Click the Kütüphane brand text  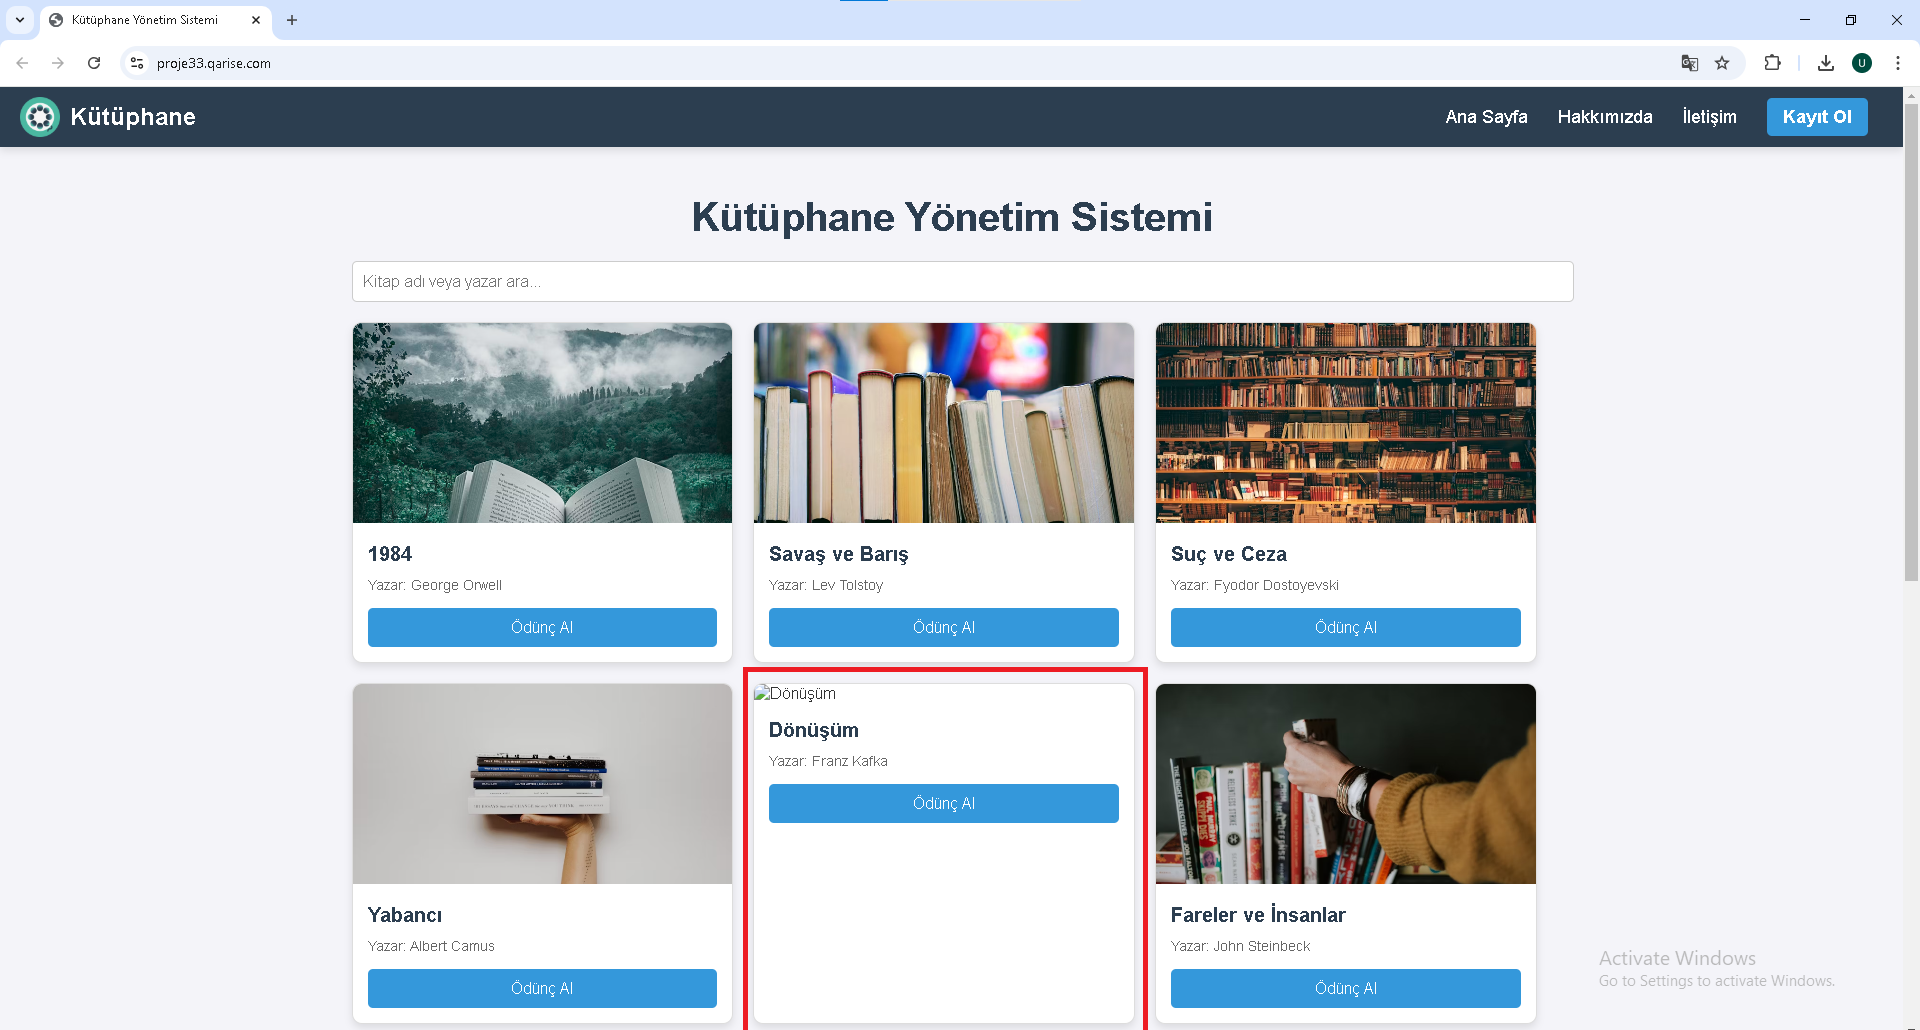tap(133, 117)
